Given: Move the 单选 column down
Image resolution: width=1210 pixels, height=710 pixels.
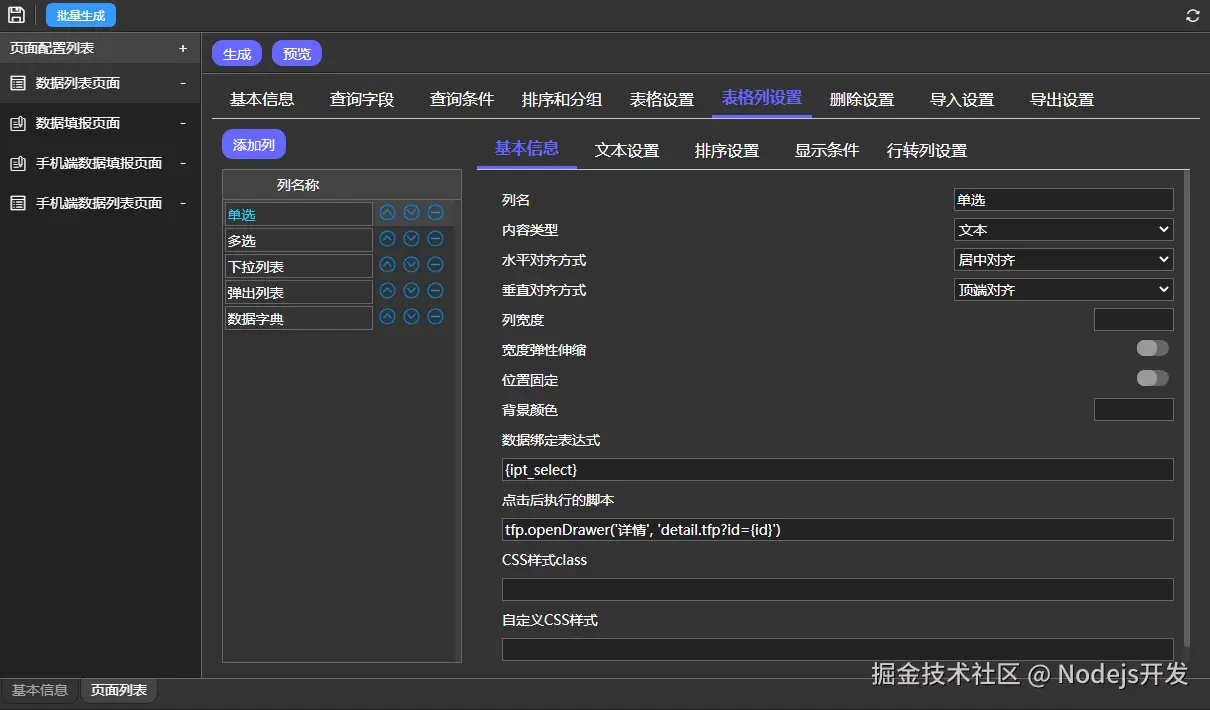Looking at the screenshot, I should (x=411, y=213).
